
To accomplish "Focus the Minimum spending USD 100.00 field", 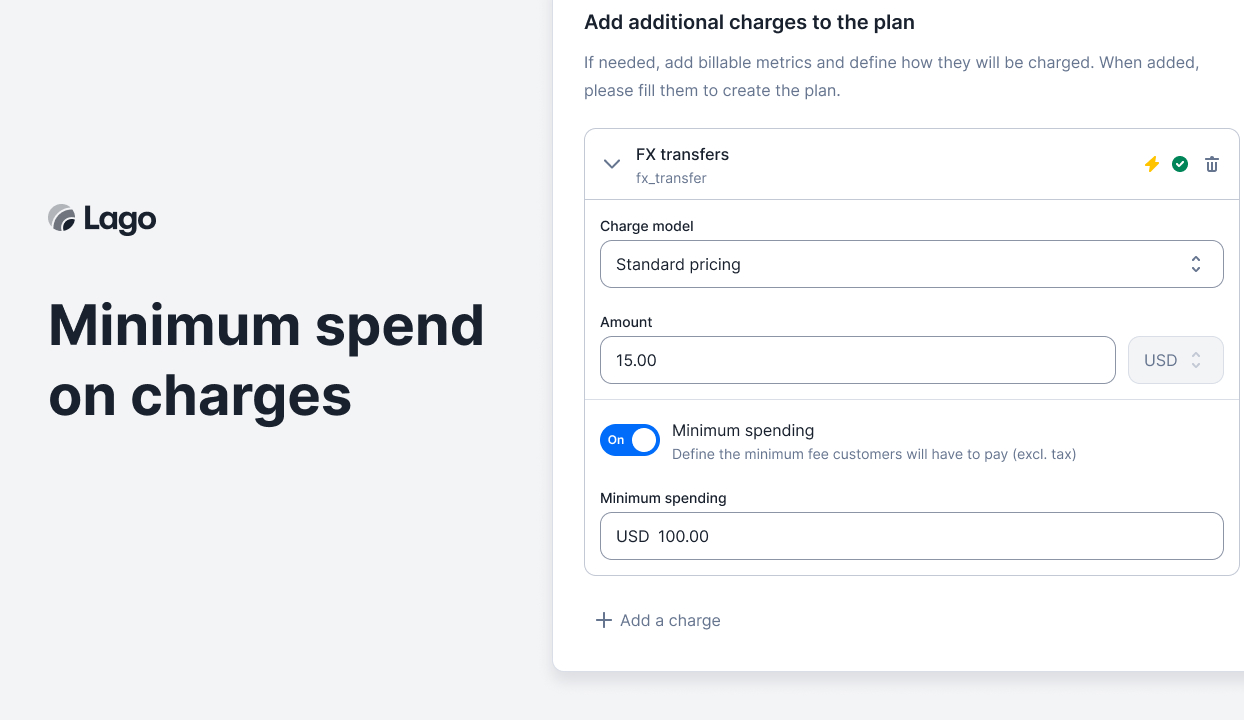I will click(x=911, y=536).
